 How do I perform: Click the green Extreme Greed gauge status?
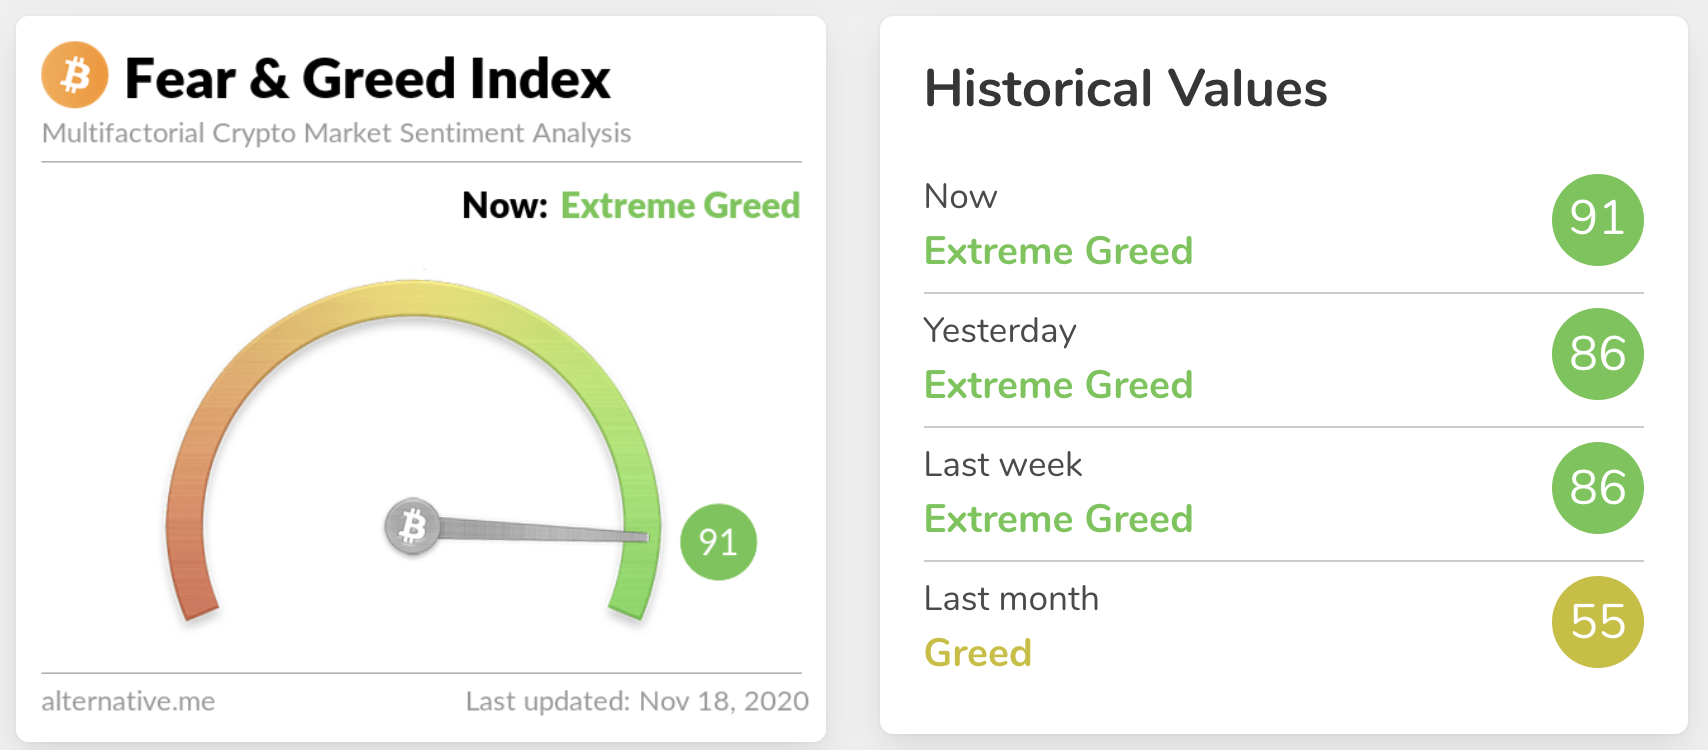pos(680,206)
